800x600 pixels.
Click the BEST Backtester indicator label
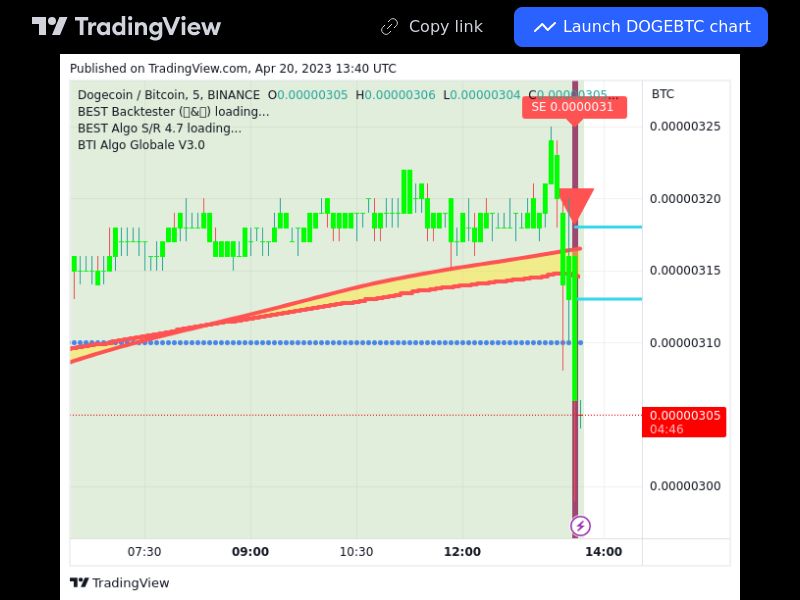click(x=173, y=111)
